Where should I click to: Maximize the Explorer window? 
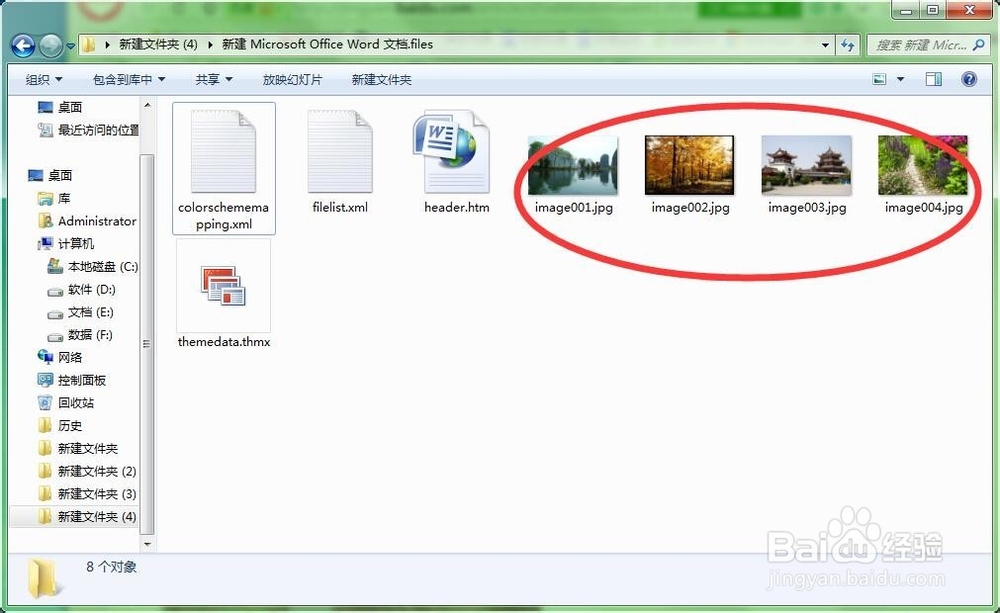point(933,10)
